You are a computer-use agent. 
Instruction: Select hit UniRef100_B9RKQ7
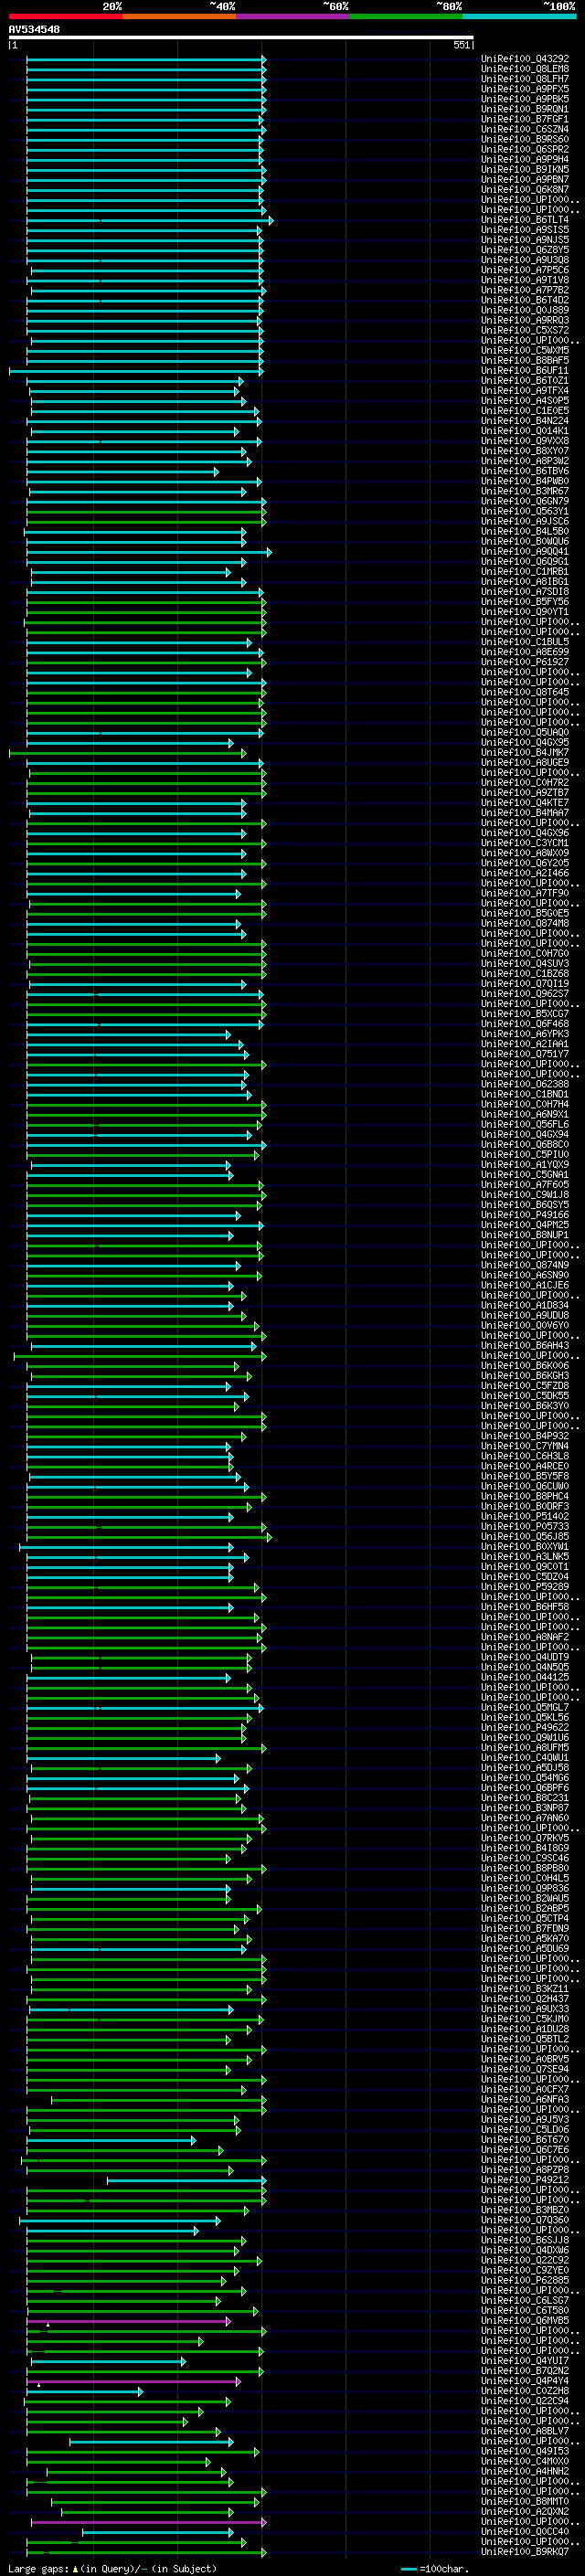(x=525, y=2551)
